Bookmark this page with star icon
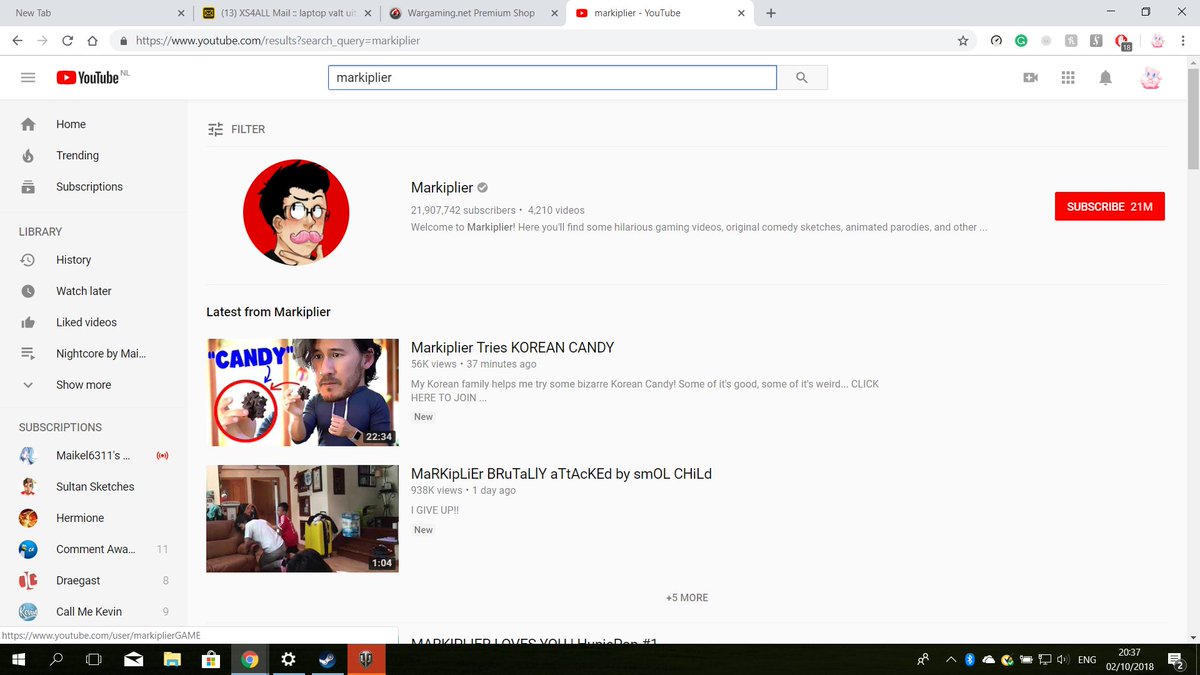1200x675 pixels. click(x=963, y=41)
